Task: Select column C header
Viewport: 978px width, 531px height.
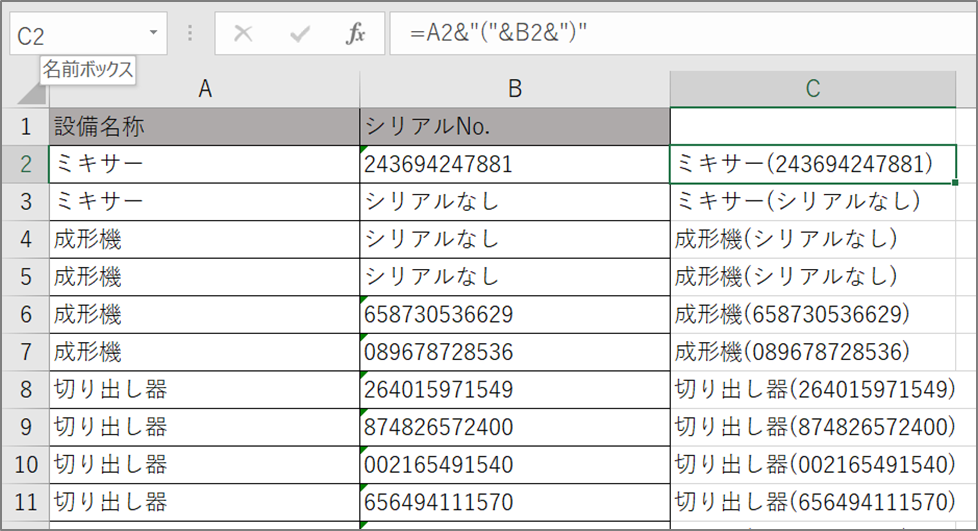Action: (x=812, y=89)
